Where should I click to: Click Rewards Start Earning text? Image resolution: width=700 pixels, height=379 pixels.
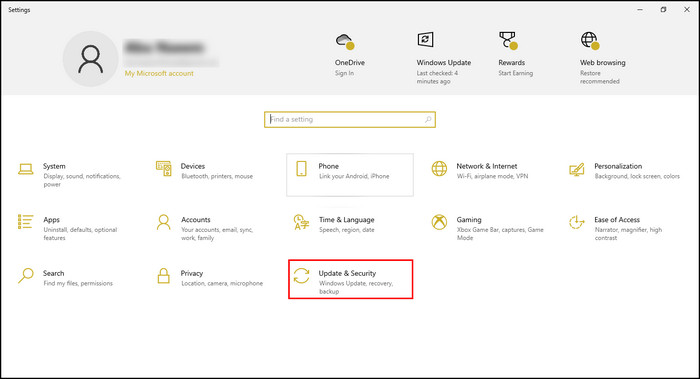tap(516, 73)
